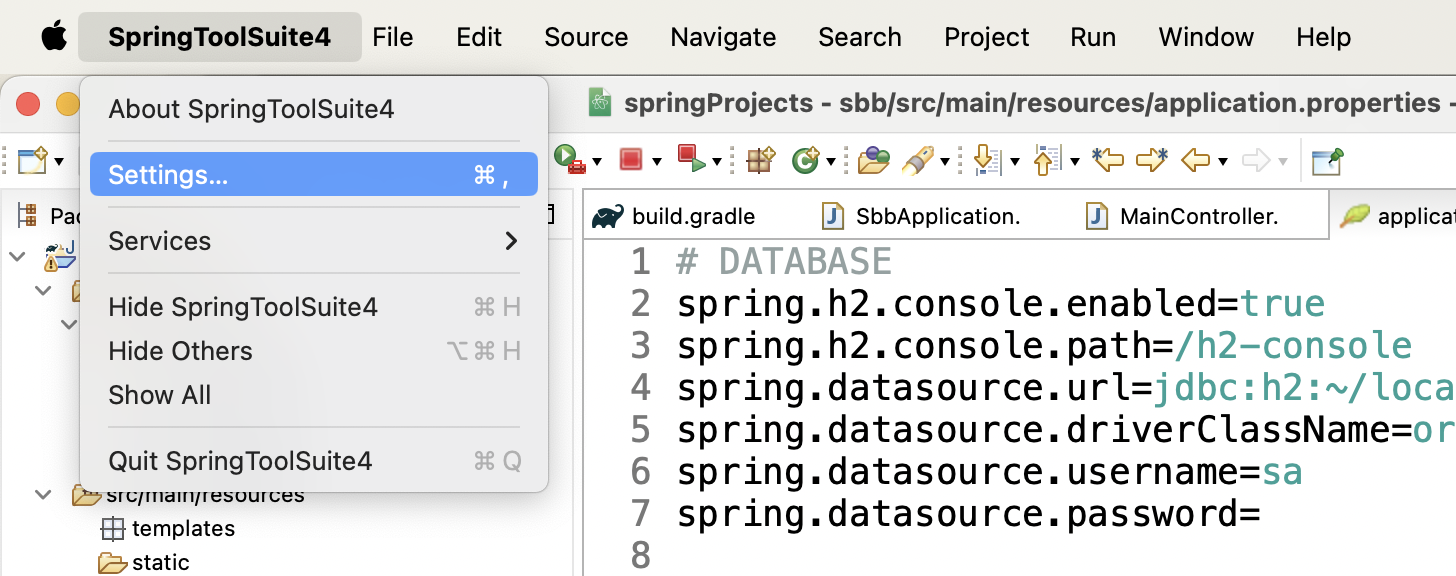The width and height of the screenshot is (1456, 576).
Task: Open the Run menu
Action: 1093,37
